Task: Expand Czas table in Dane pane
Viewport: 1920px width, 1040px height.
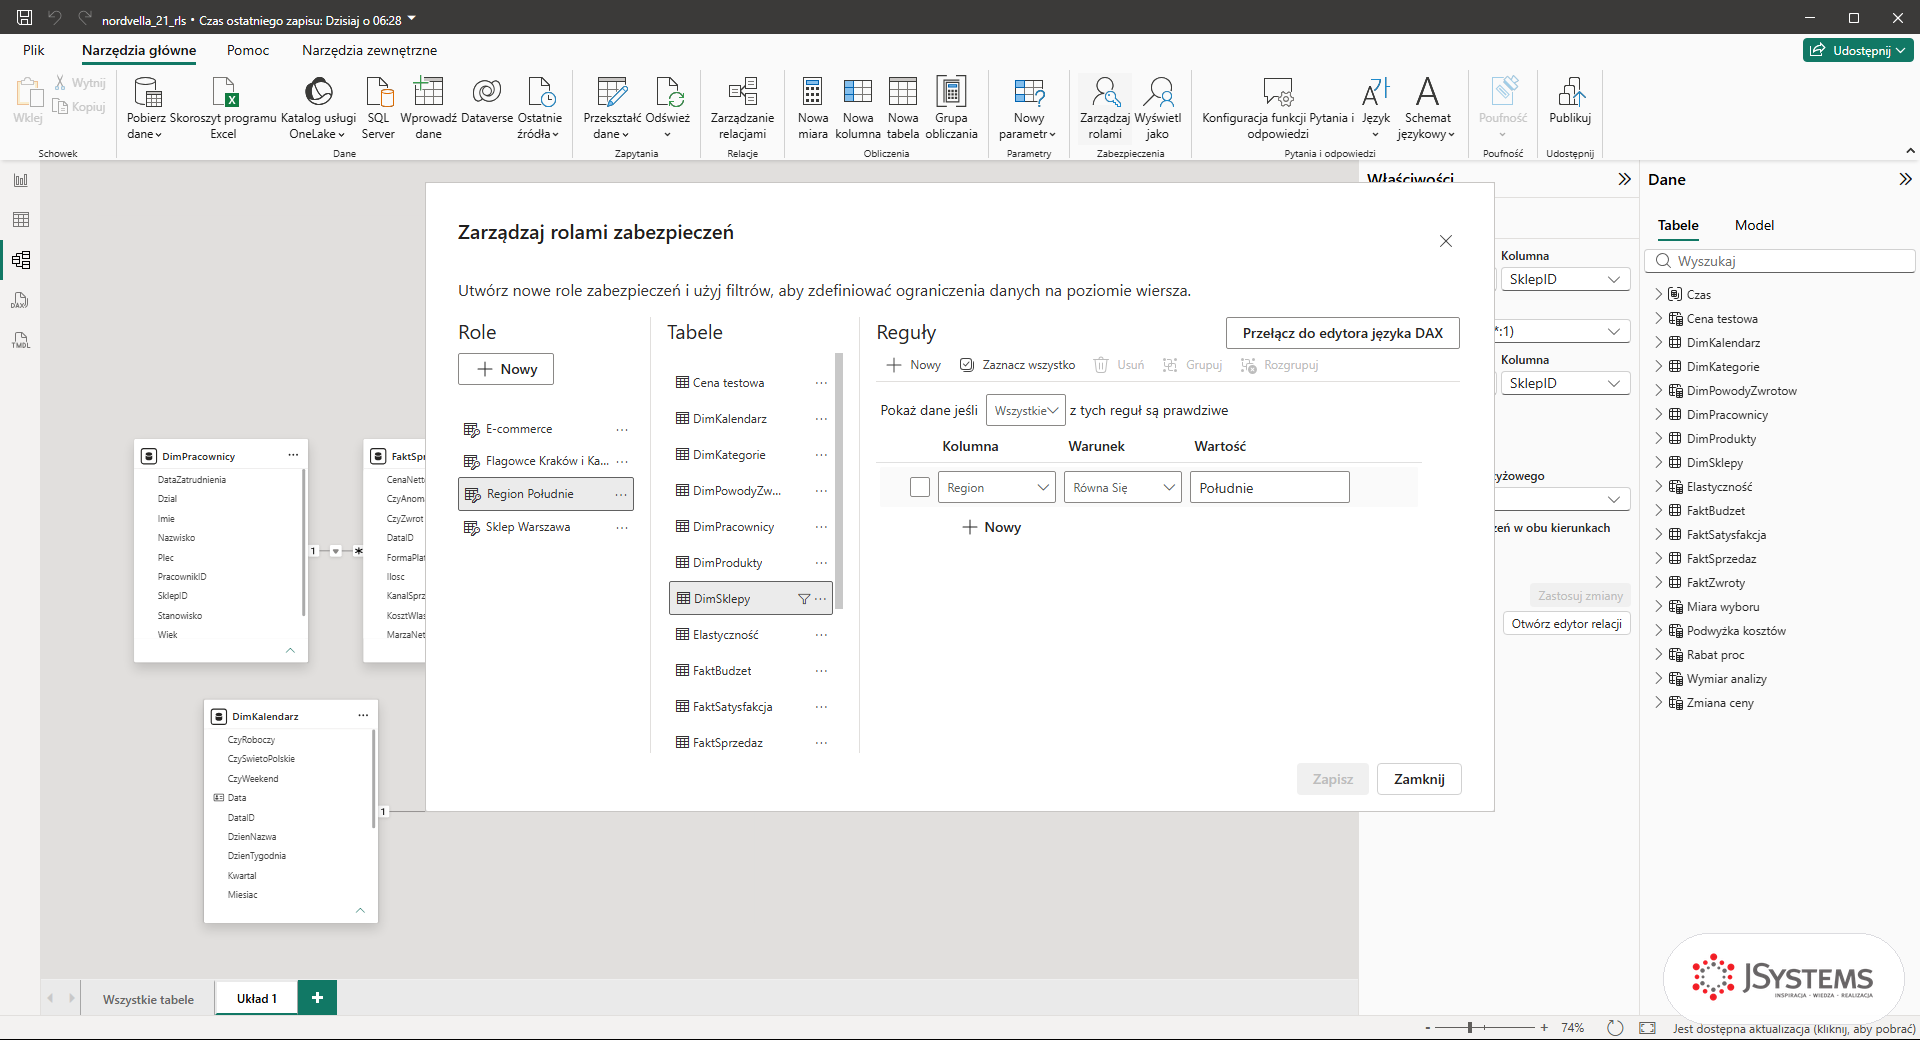Action: click(x=1658, y=294)
